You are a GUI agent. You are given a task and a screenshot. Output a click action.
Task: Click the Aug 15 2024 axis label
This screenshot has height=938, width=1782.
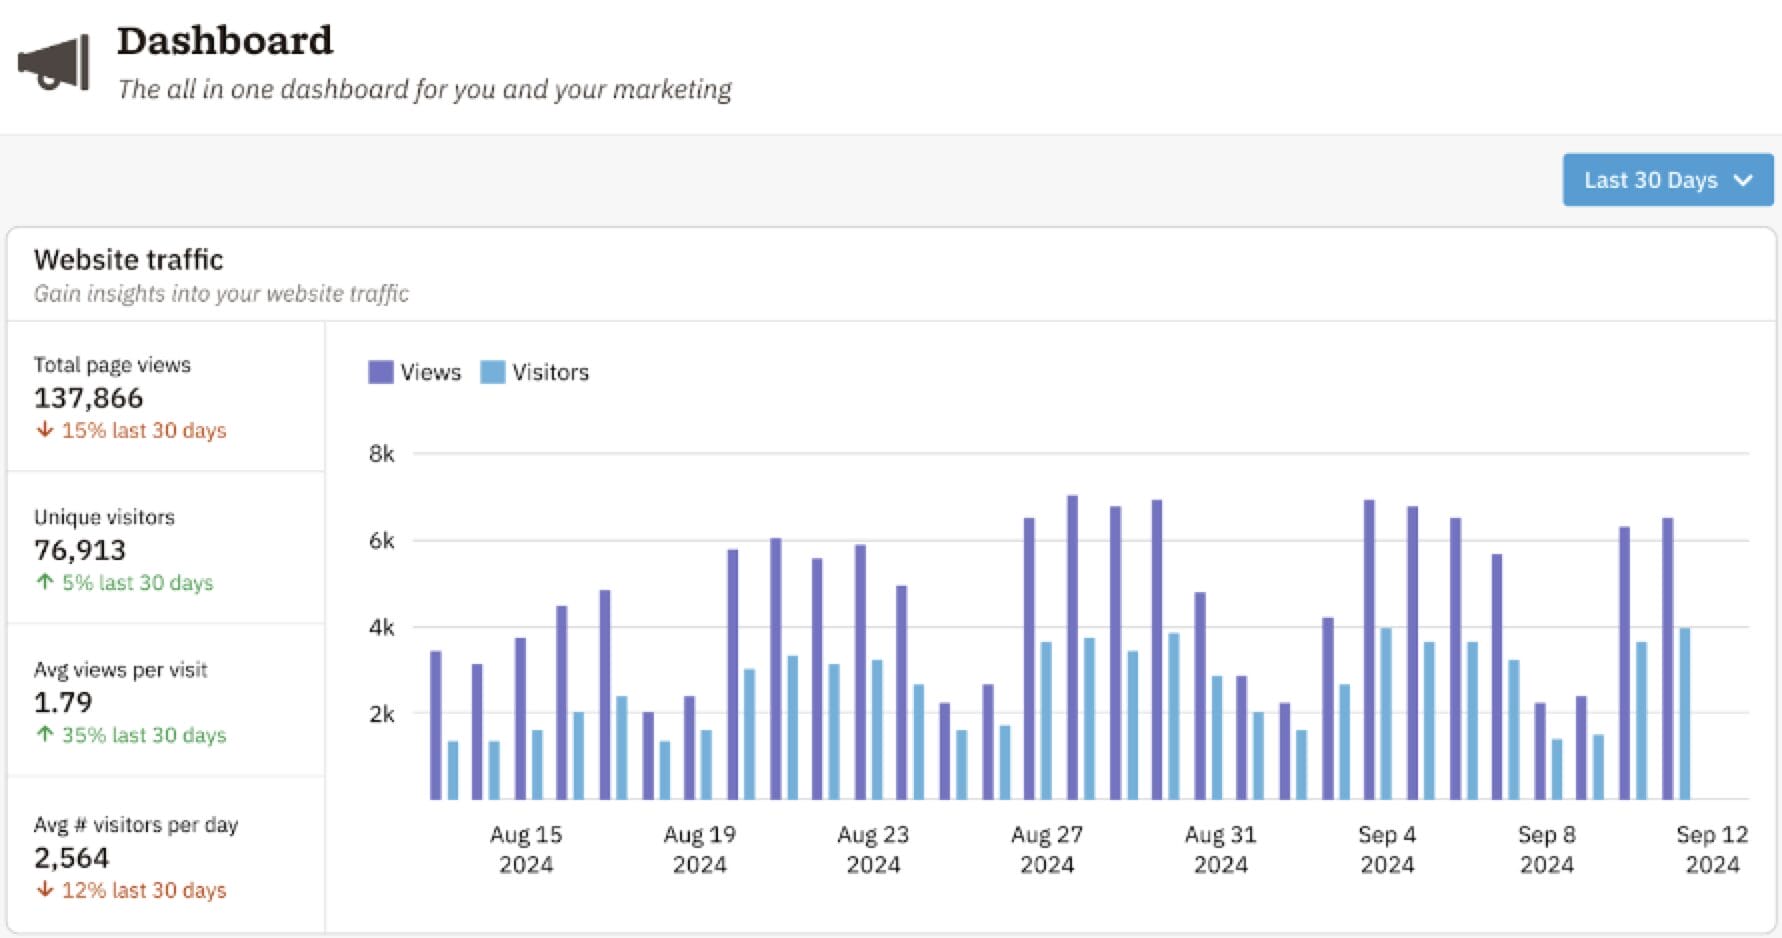pos(526,849)
